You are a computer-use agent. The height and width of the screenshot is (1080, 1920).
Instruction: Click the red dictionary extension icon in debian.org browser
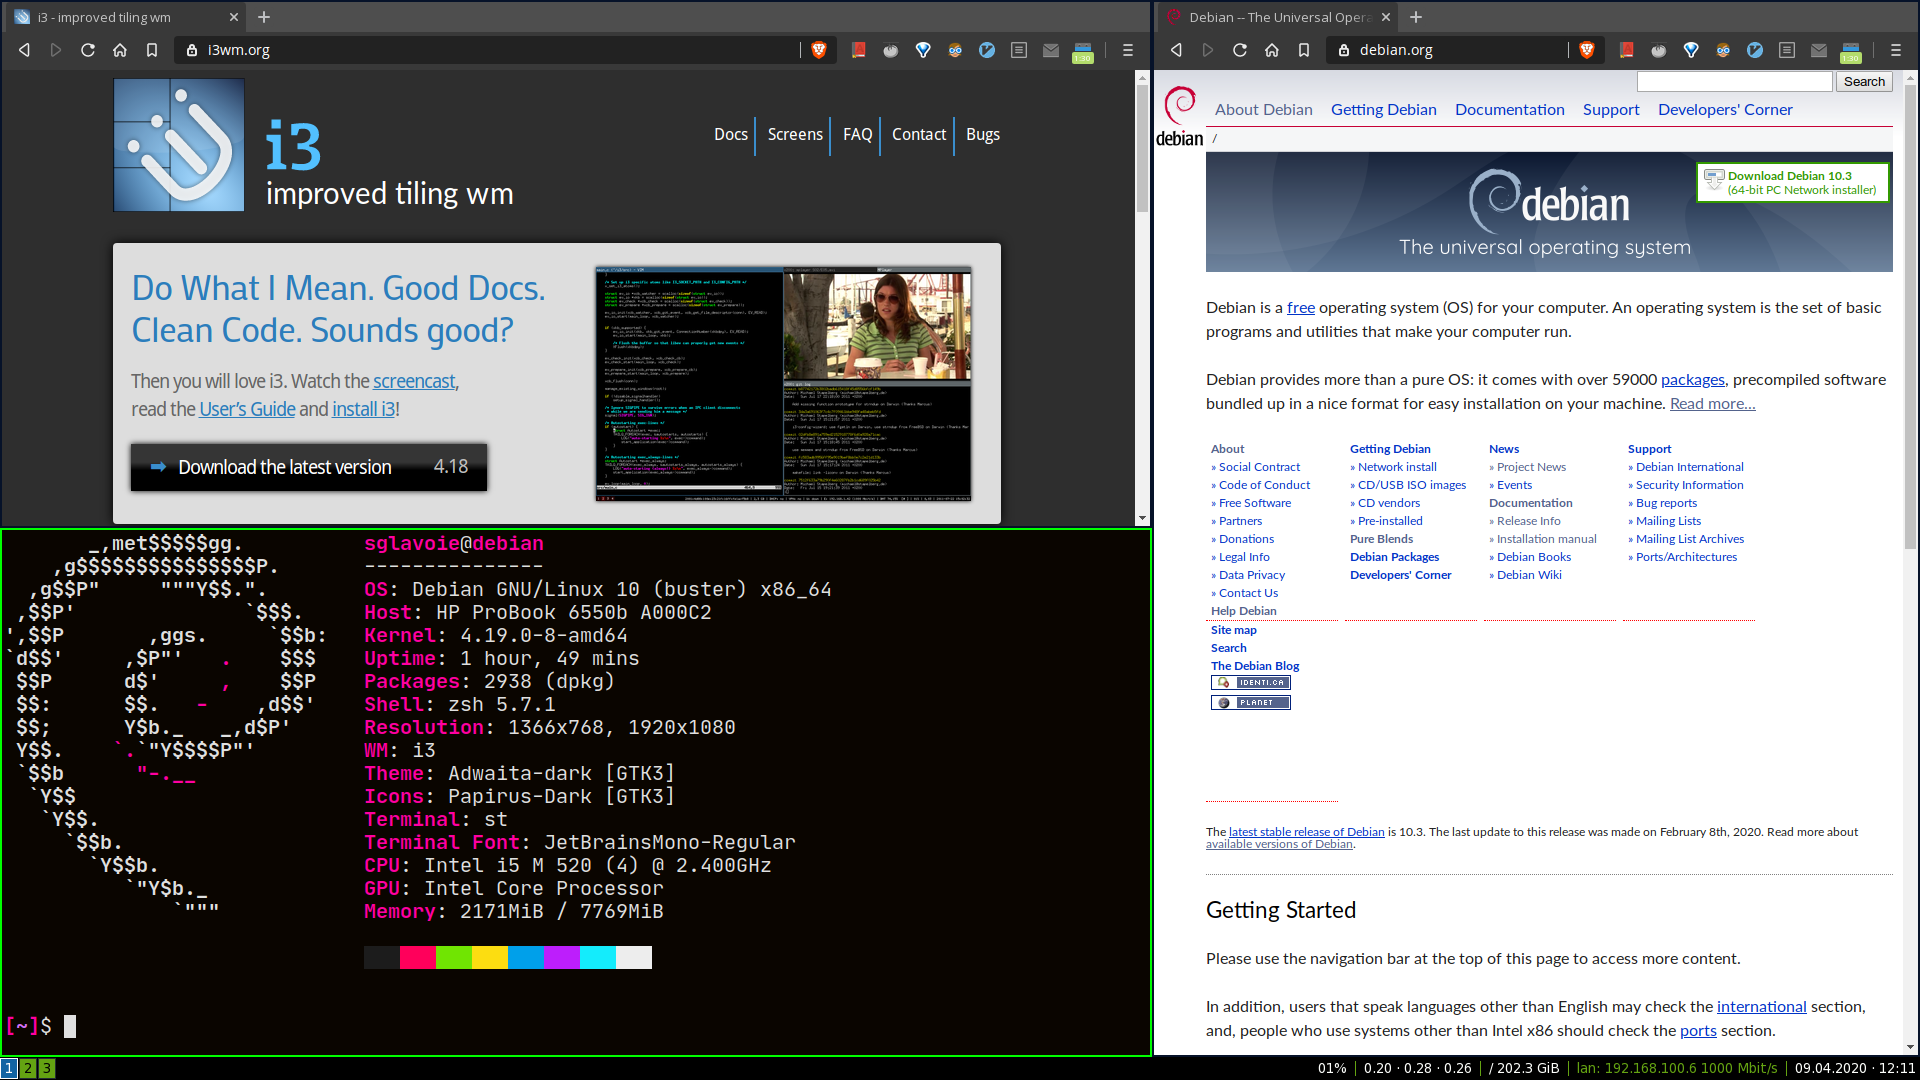coord(1626,50)
